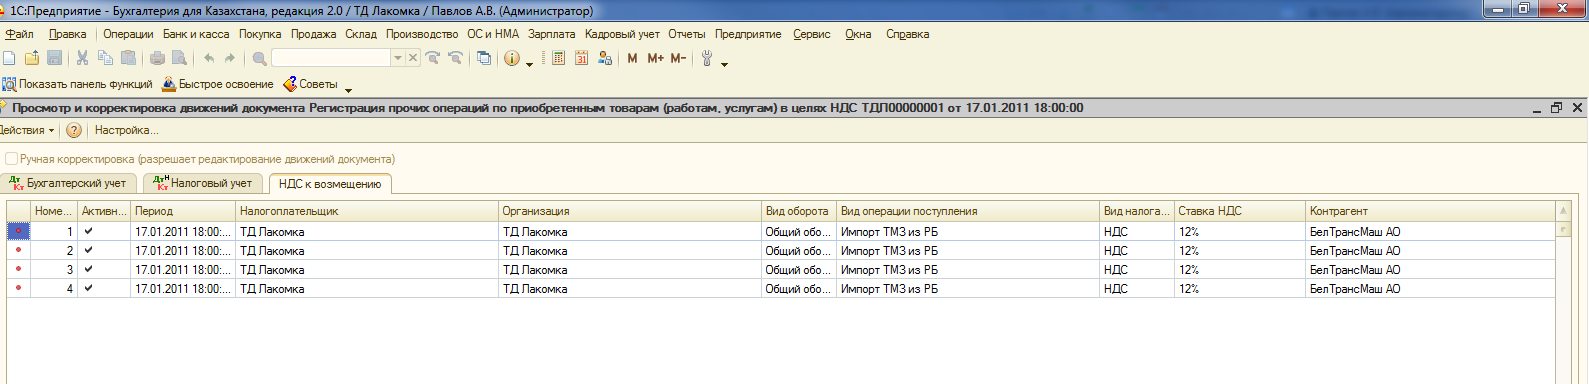
Task: Expand the search field dropdown arrow
Action: tap(398, 58)
